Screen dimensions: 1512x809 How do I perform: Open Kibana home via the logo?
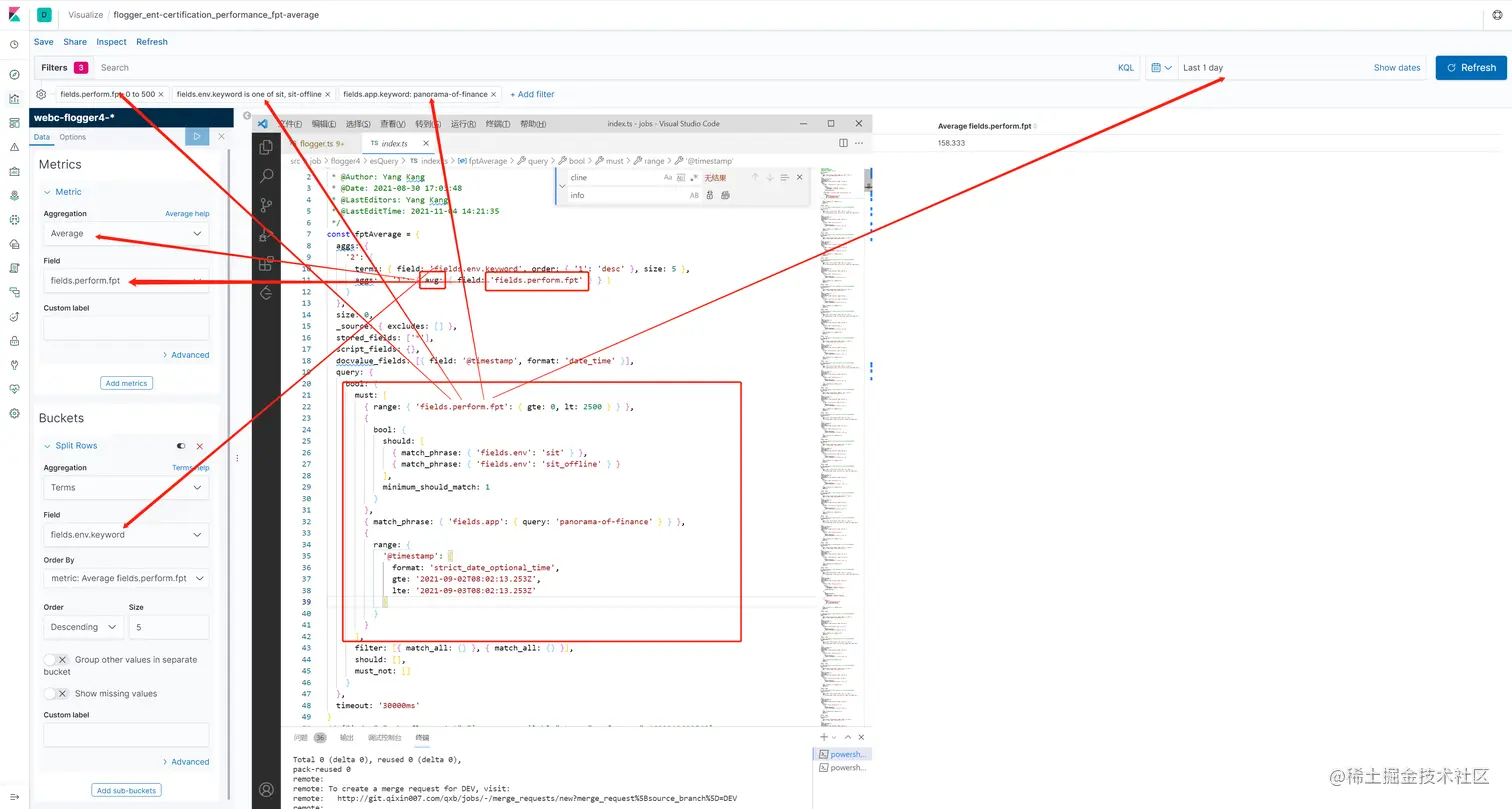pyautogui.click(x=15, y=15)
